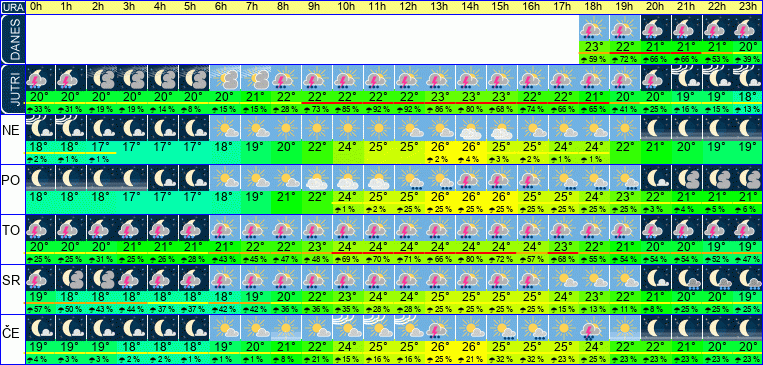
Task: Click the 12h hour column header
Action: (x=409, y=7)
